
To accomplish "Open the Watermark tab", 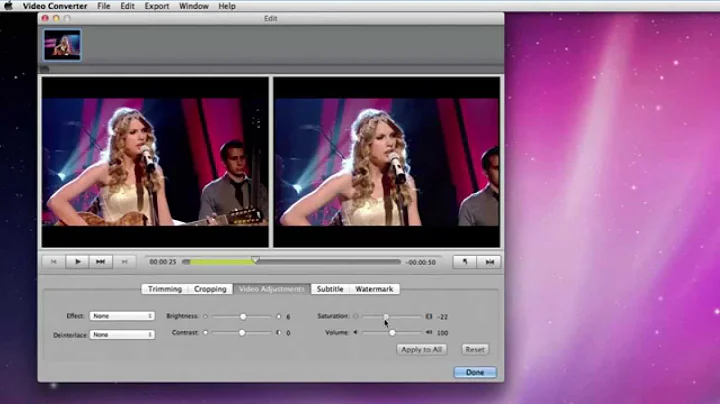I will click(374, 289).
